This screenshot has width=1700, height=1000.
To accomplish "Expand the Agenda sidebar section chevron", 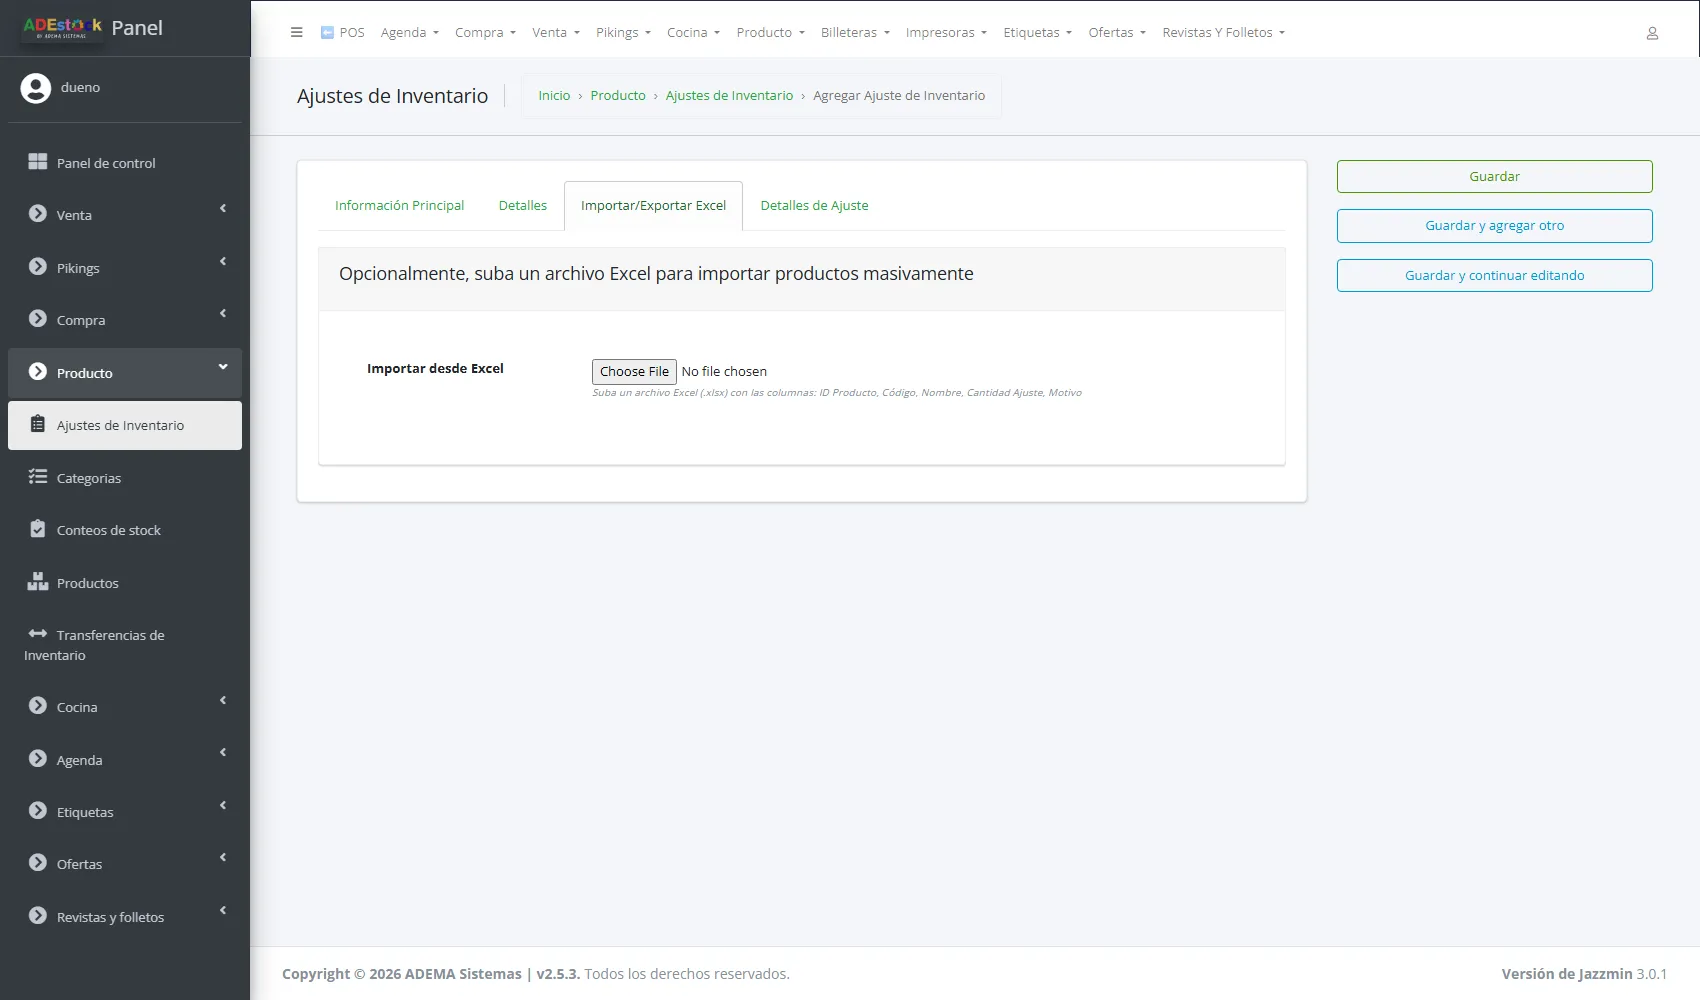I will point(223,753).
